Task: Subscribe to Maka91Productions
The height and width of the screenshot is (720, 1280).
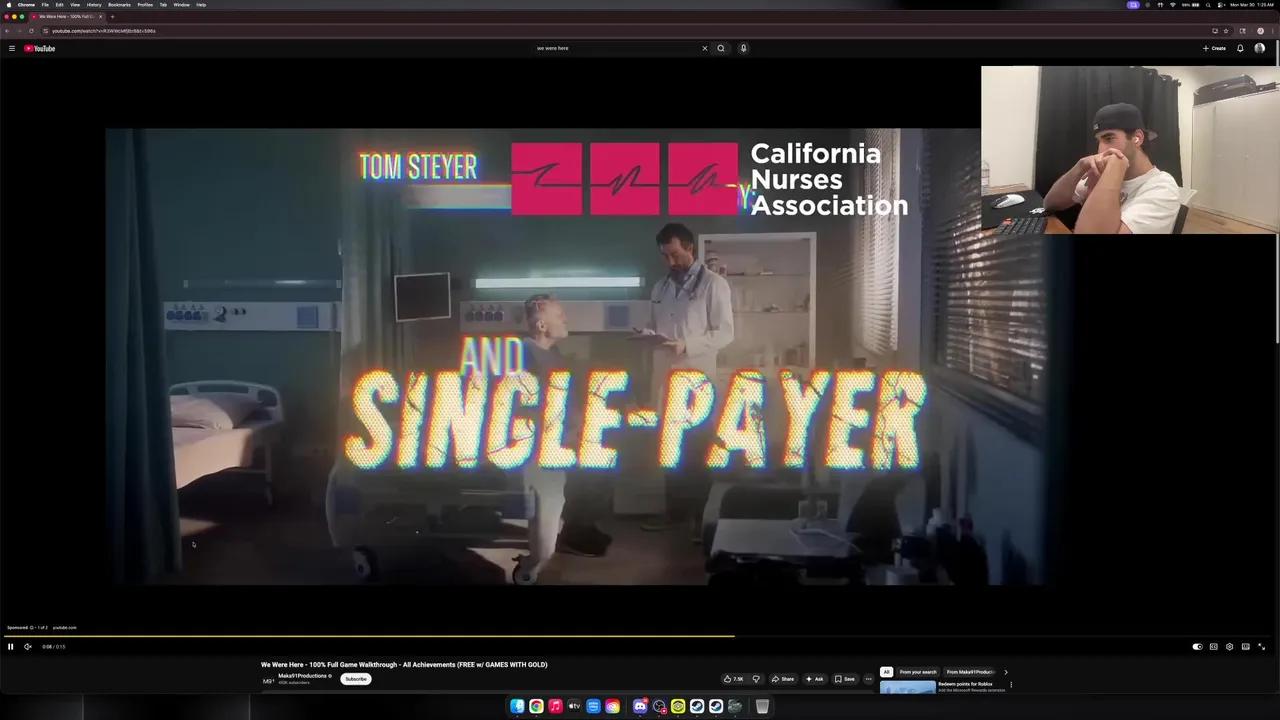Action: point(355,679)
